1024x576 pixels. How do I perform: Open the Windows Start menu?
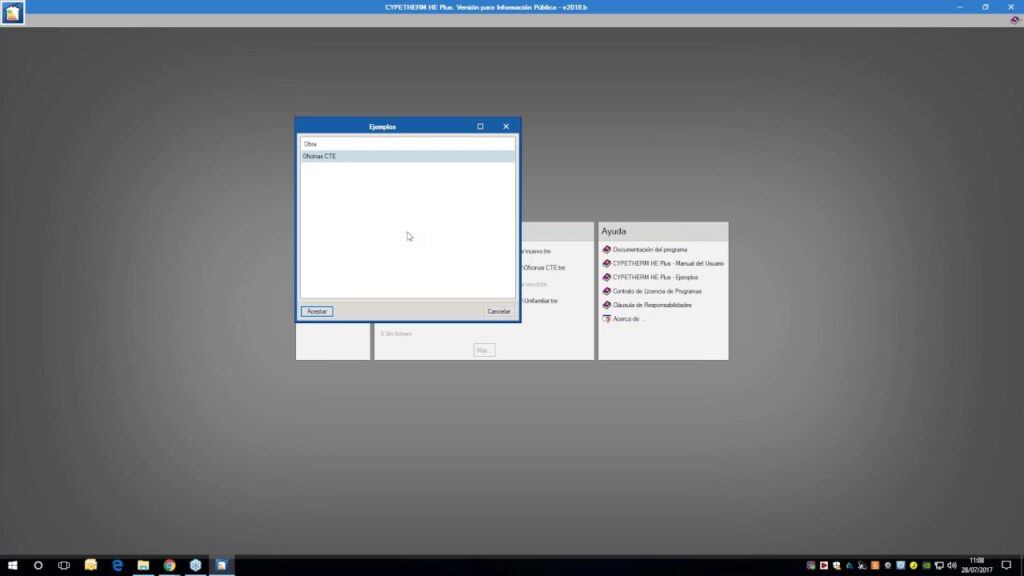click(x=13, y=565)
